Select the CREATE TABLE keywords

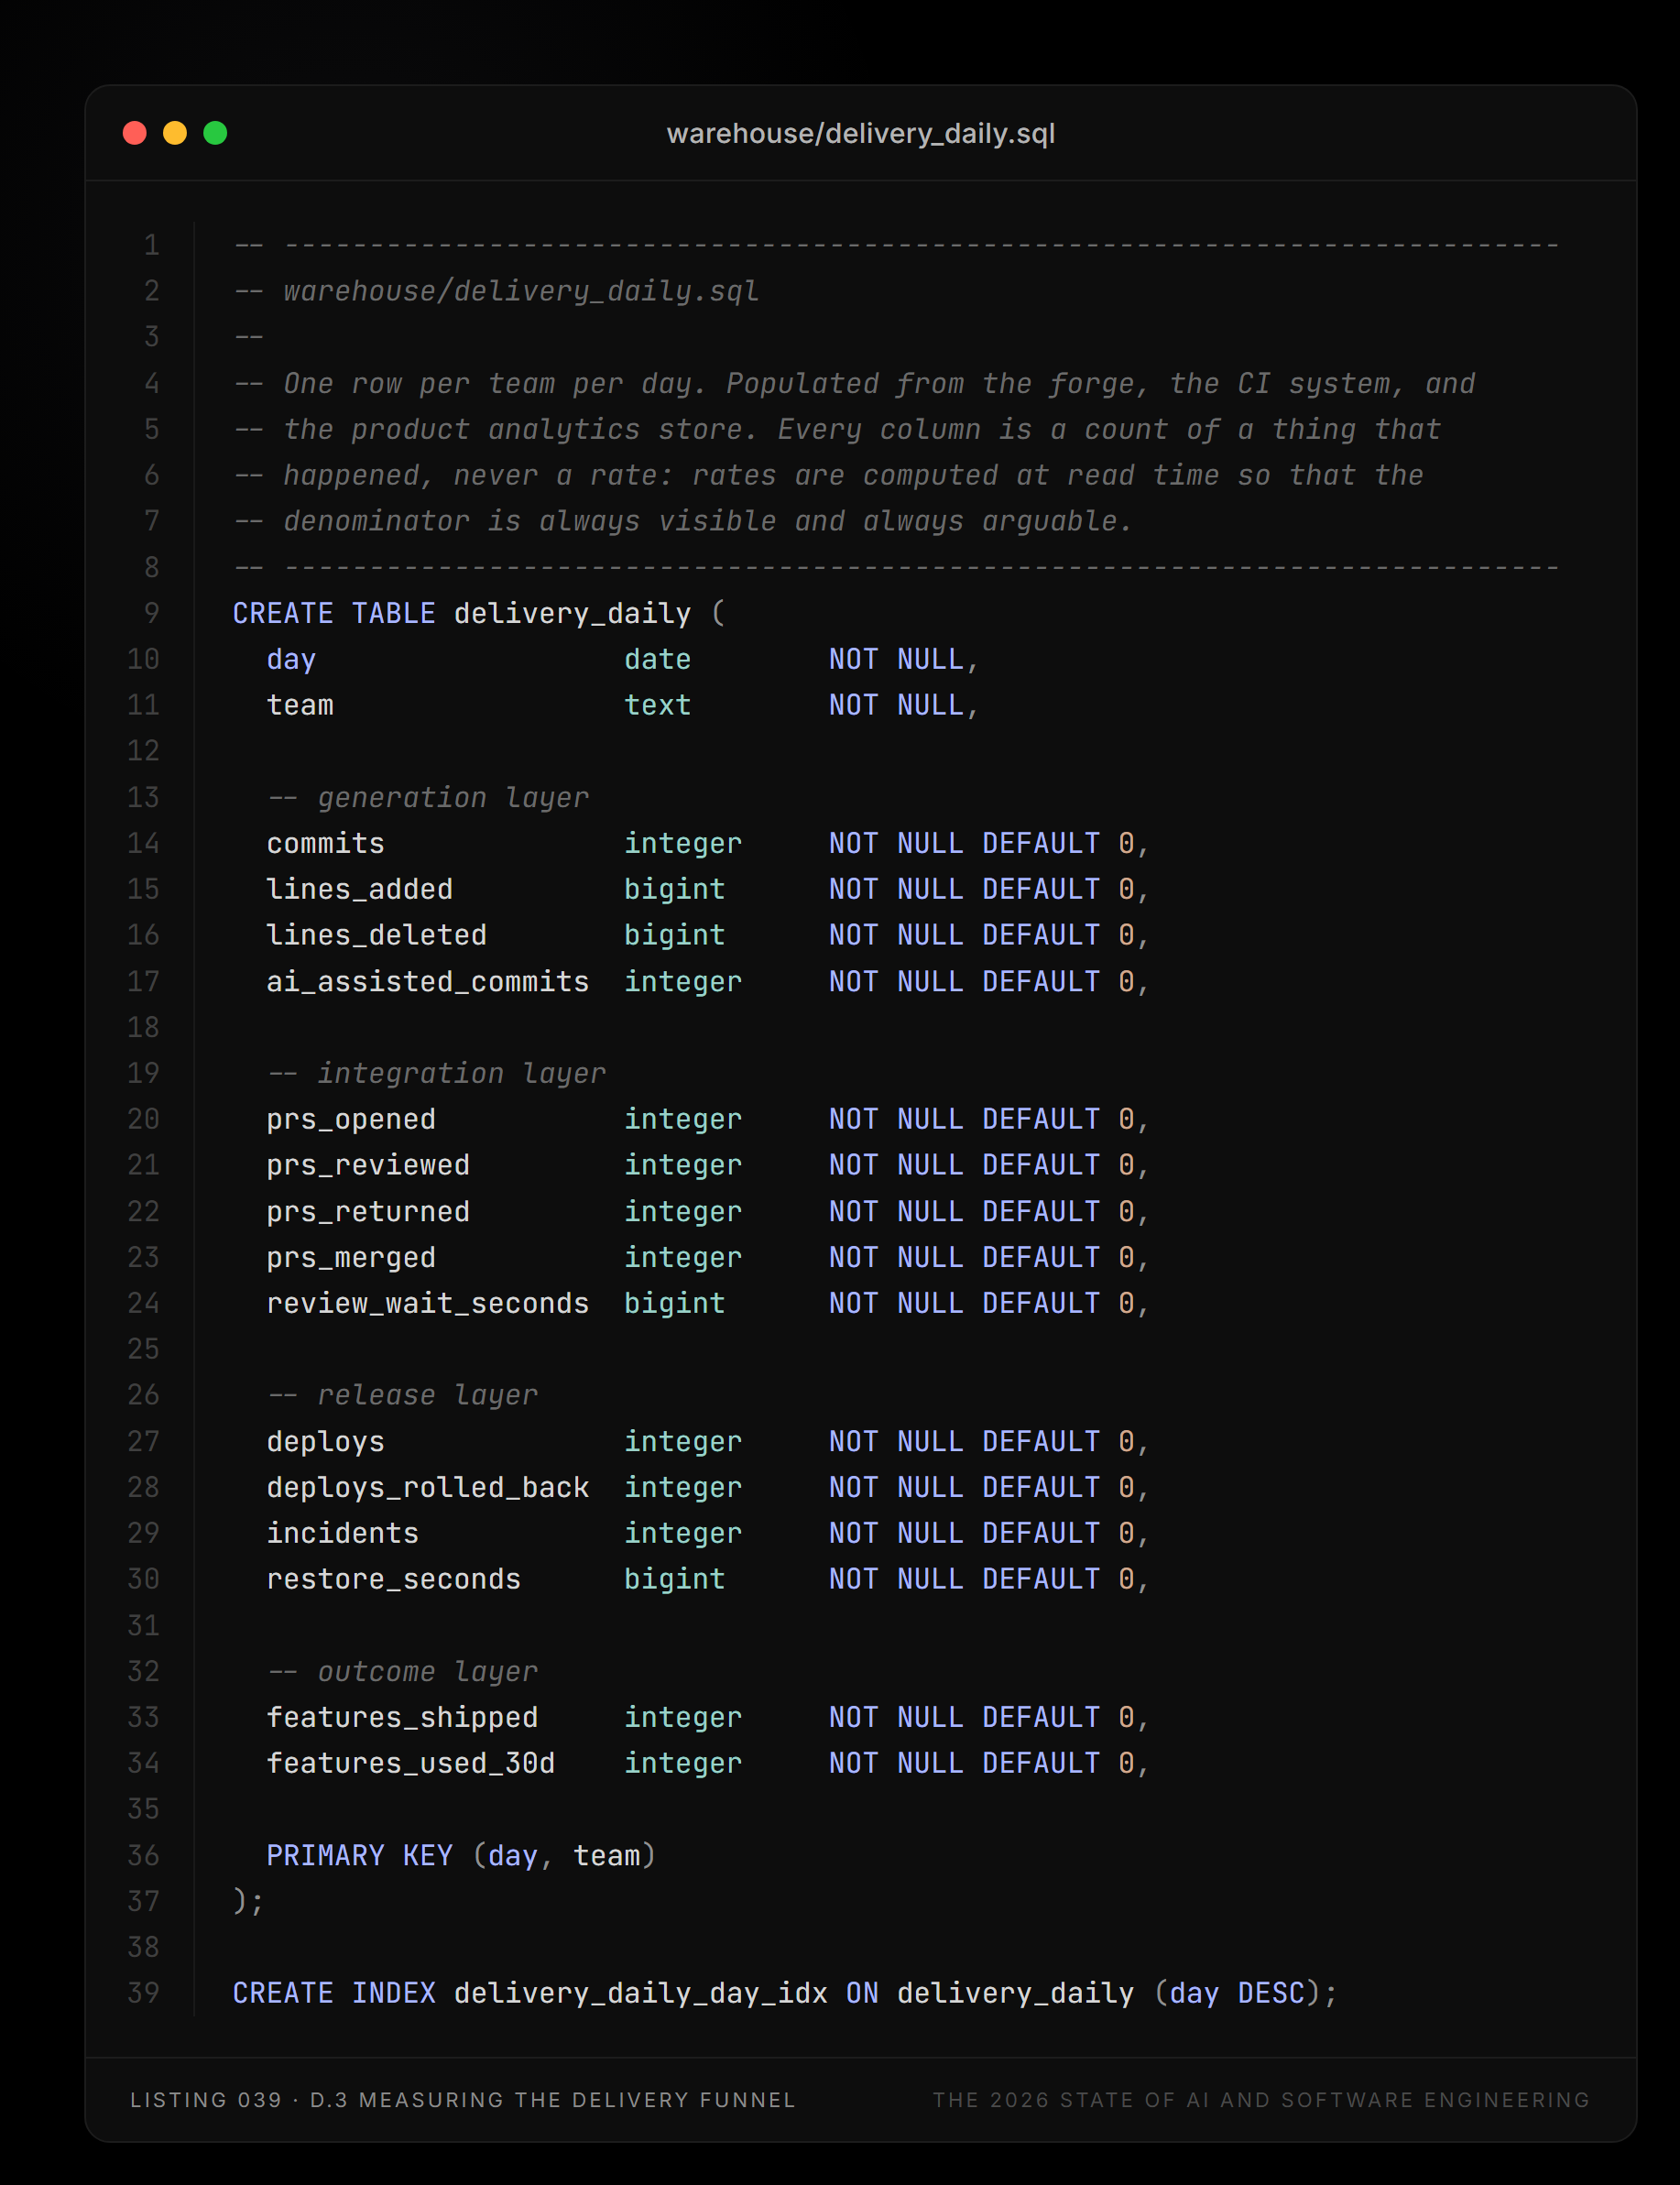pyautogui.click(x=334, y=613)
